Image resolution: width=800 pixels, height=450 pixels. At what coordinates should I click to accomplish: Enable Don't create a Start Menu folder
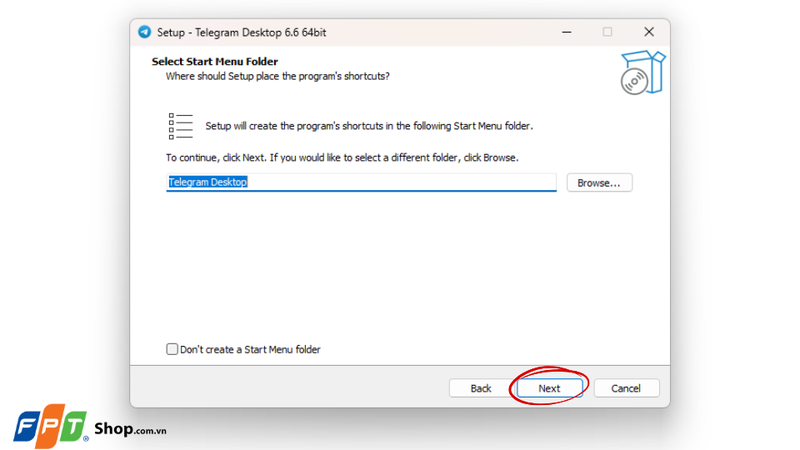[x=172, y=349]
